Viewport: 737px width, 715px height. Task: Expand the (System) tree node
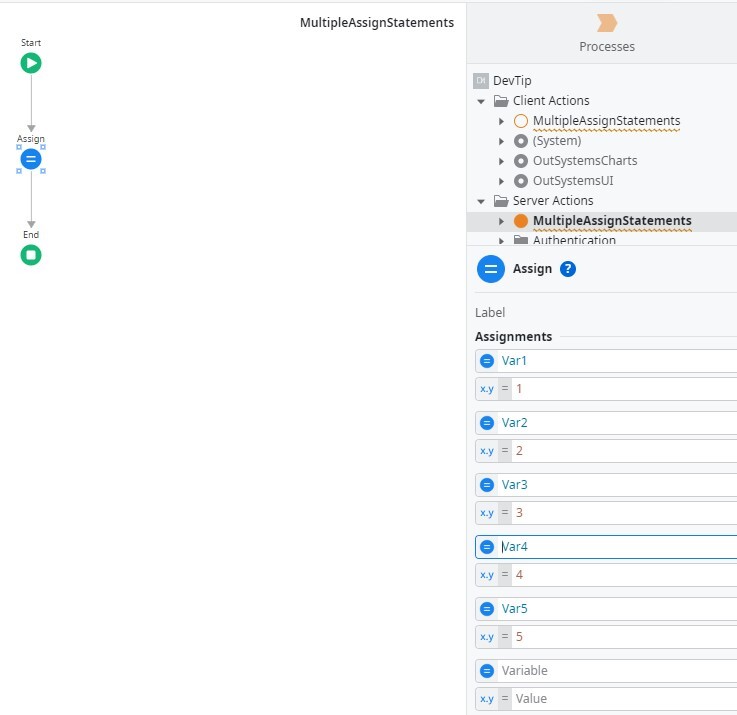(502, 141)
